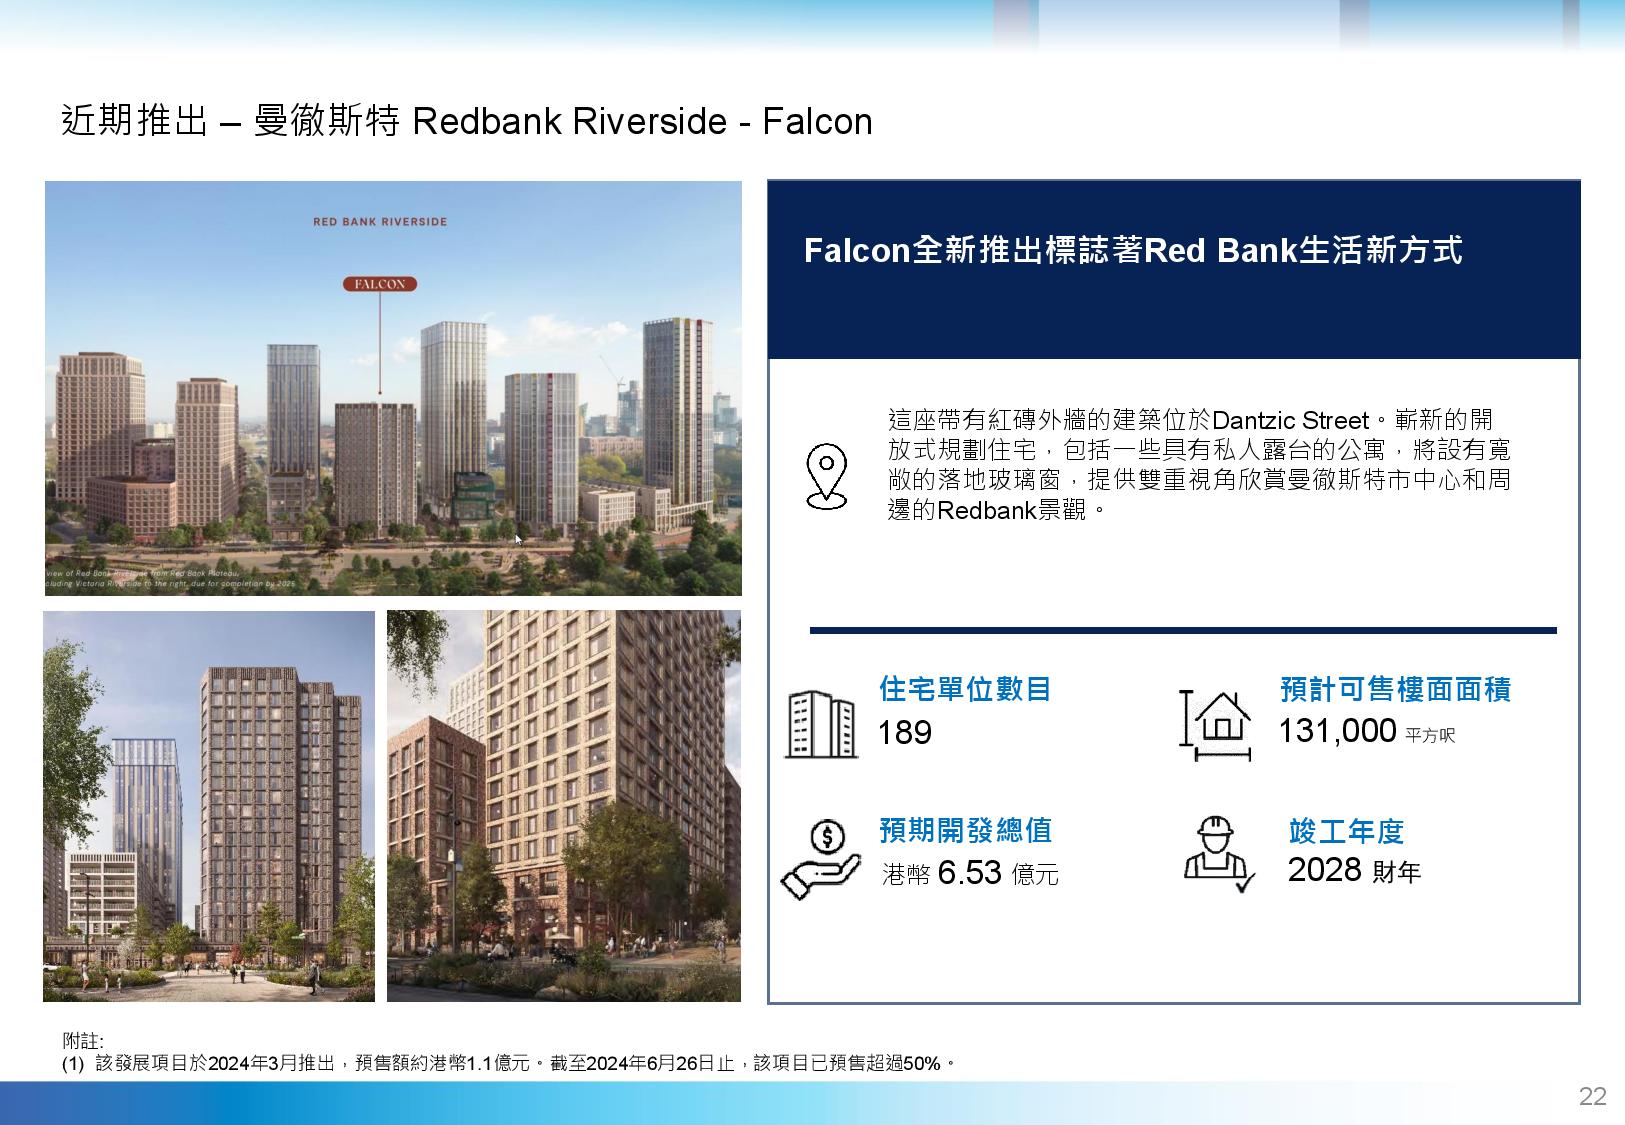Open the close-up brick facade image
Viewport: 1625px width, 1125px height.
tap(564, 806)
